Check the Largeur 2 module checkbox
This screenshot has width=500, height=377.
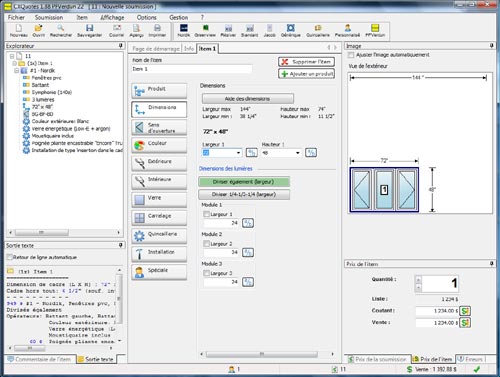point(206,244)
